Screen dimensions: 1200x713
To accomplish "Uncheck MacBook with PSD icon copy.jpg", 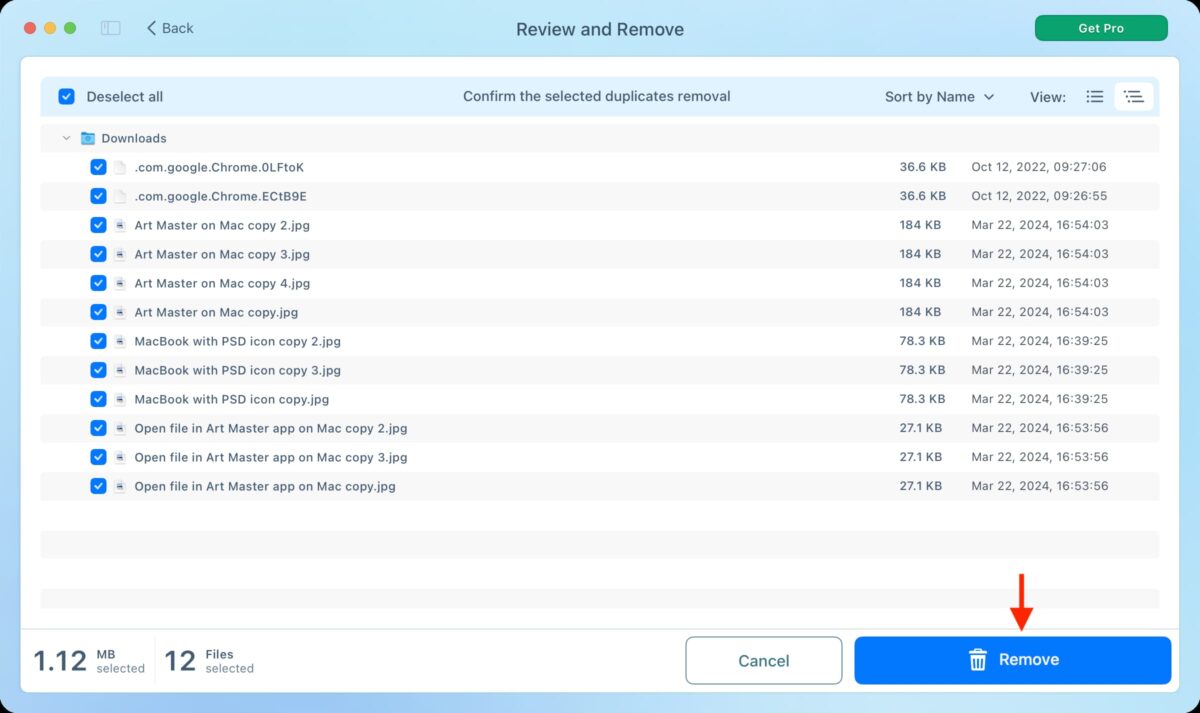I will pos(98,400).
